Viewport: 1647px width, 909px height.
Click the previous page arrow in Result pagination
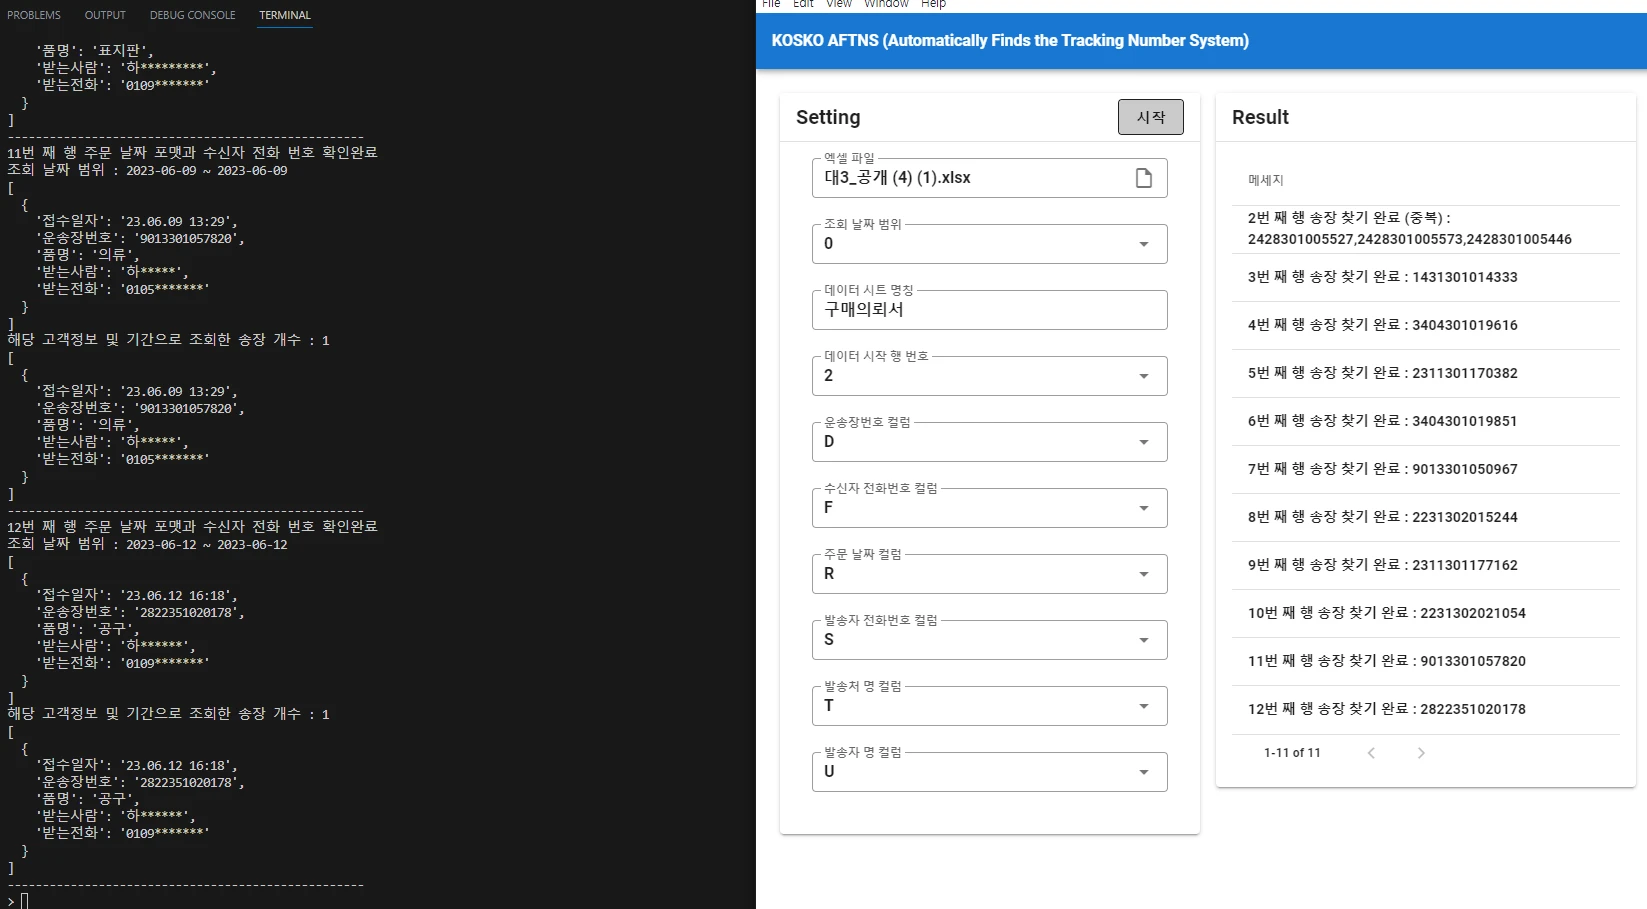coord(1371,753)
